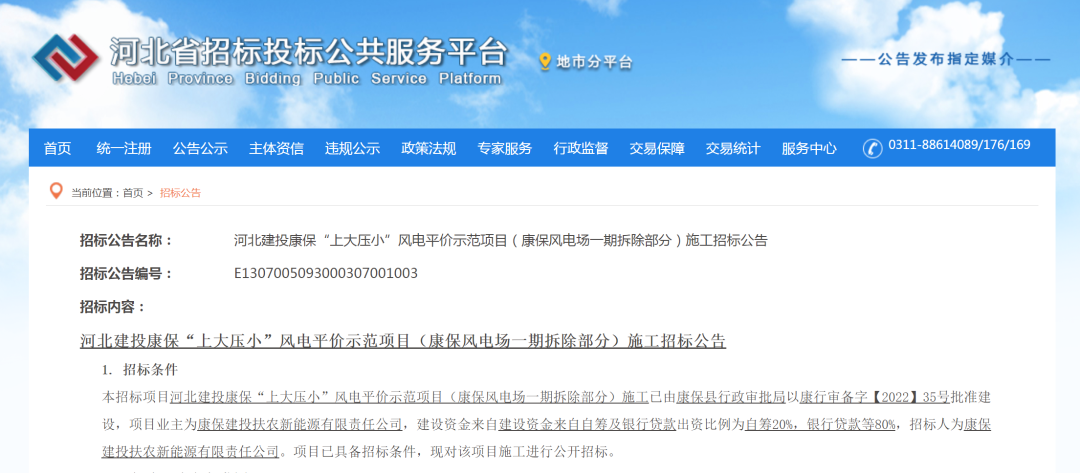
Task: Click the orange breadcrumb location pin icon
Action: tap(55, 191)
